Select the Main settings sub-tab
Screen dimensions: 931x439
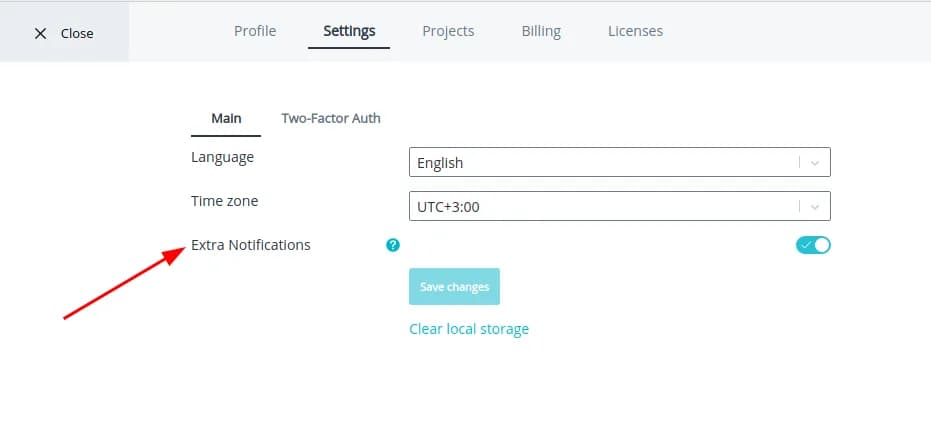226,118
